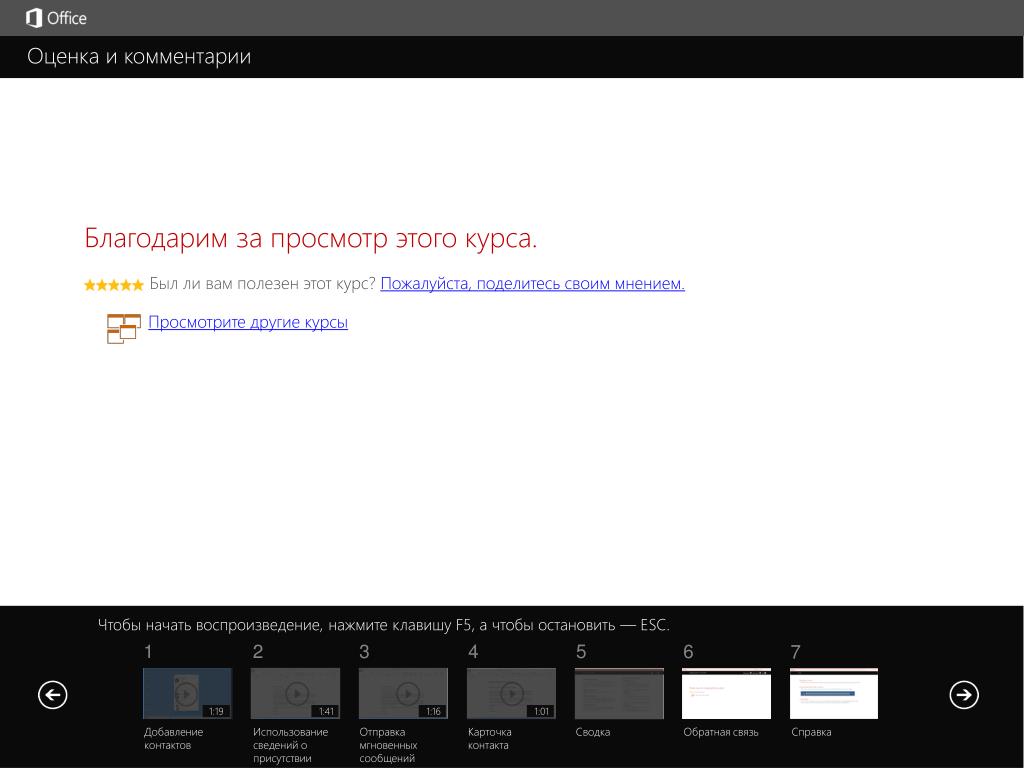Screen dimensions: 1024x768
Task: Play video 3 thumbnail with duration 1:16
Action: point(403,693)
